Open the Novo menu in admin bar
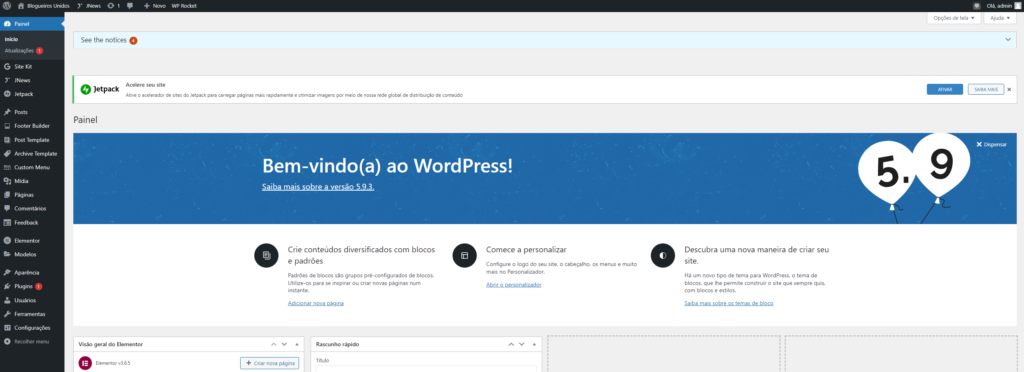This screenshot has width=1024, height=372. click(154, 5)
